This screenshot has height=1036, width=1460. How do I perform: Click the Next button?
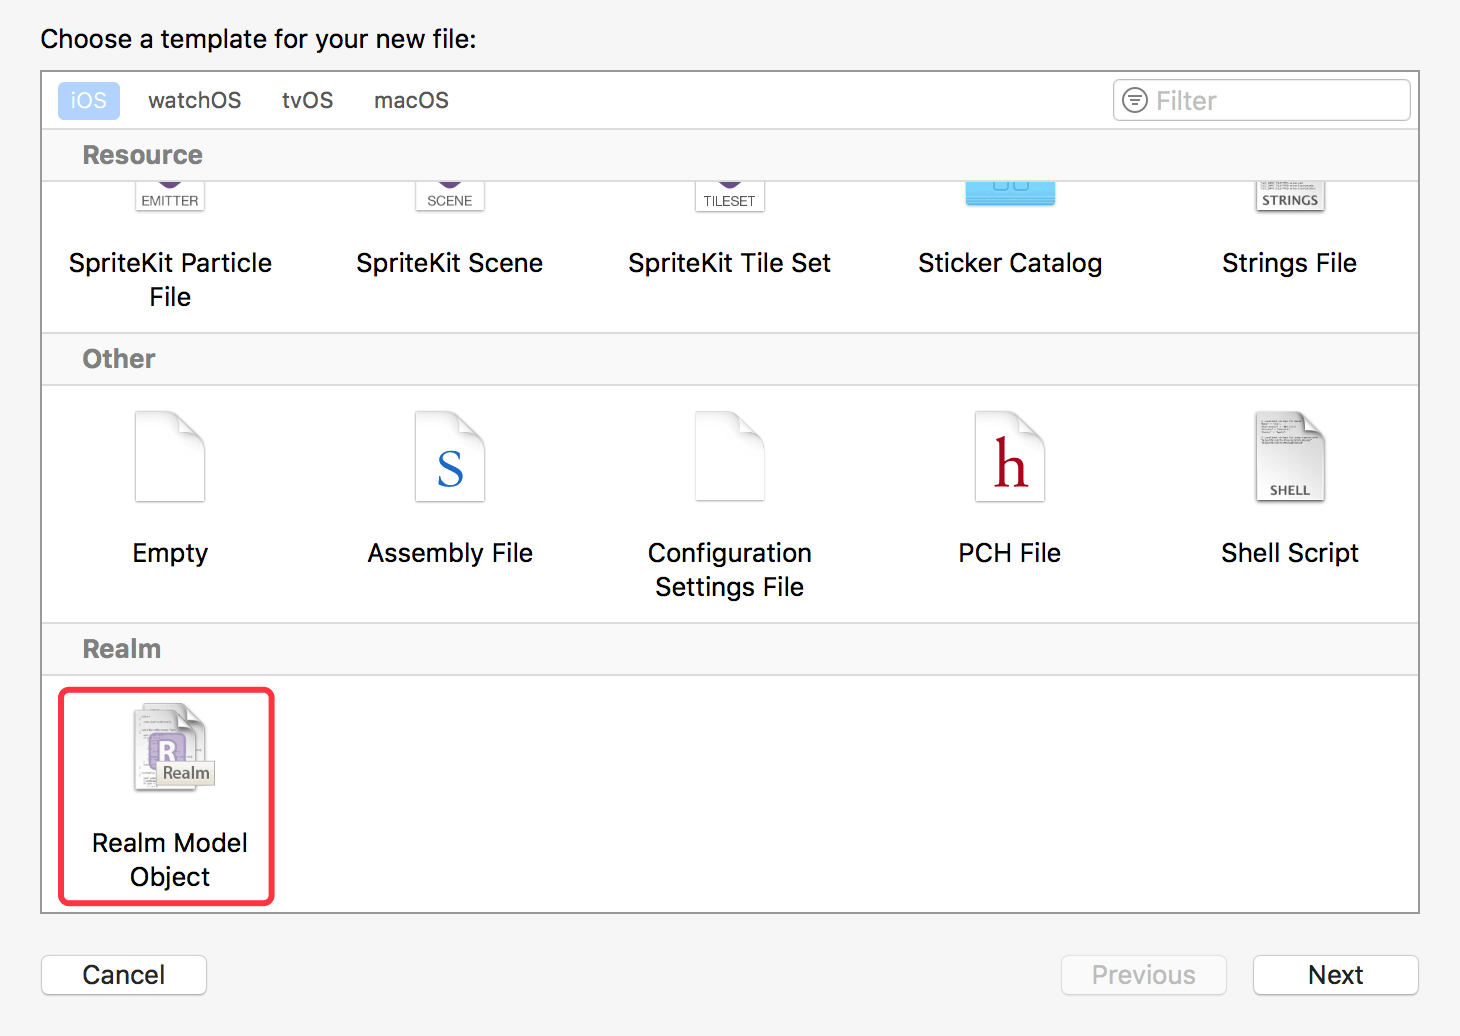(x=1336, y=975)
